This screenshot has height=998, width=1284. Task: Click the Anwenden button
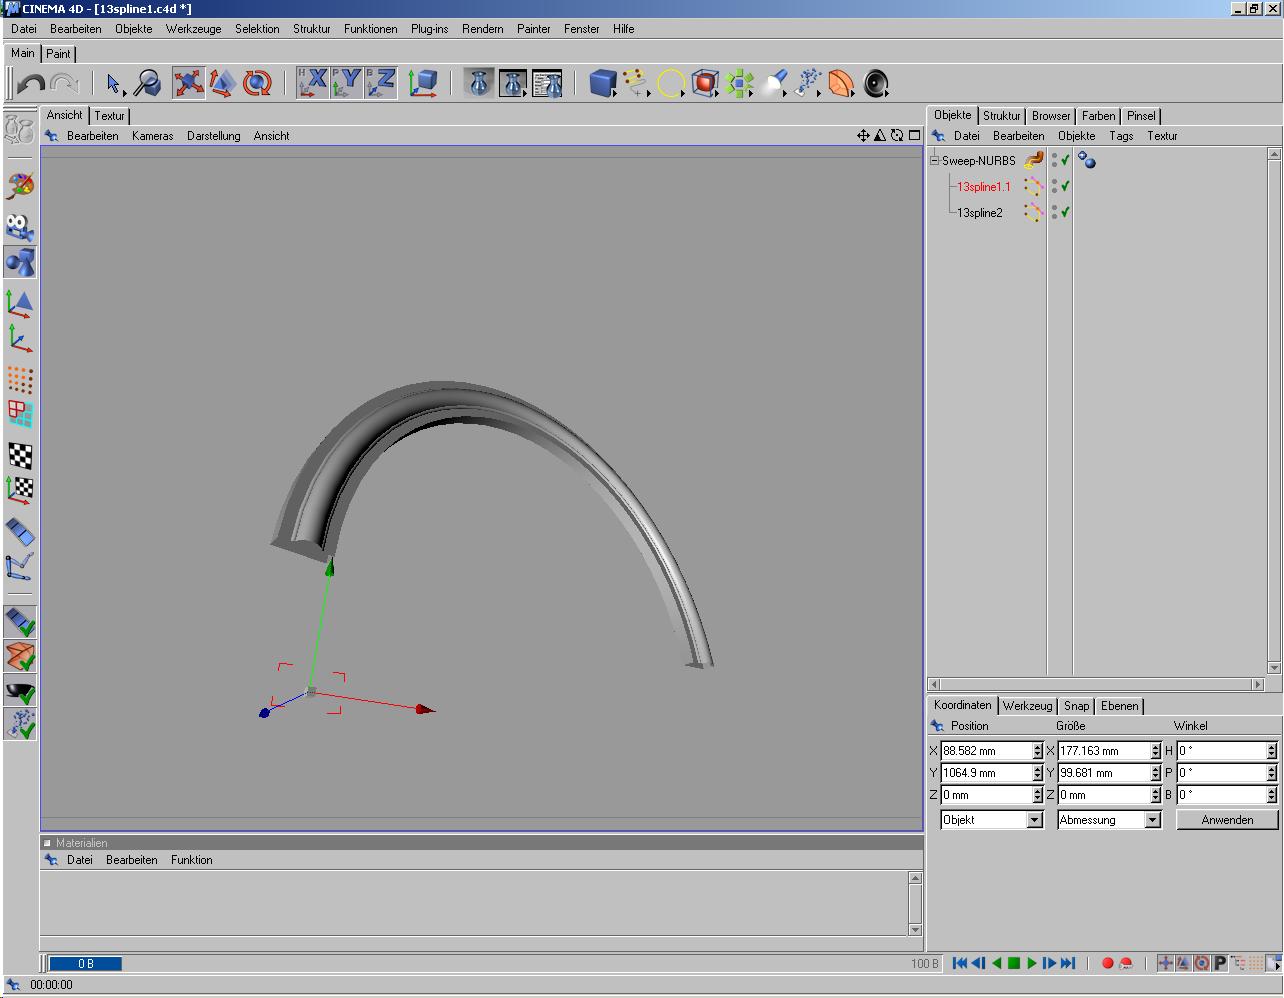point(1227,820)
